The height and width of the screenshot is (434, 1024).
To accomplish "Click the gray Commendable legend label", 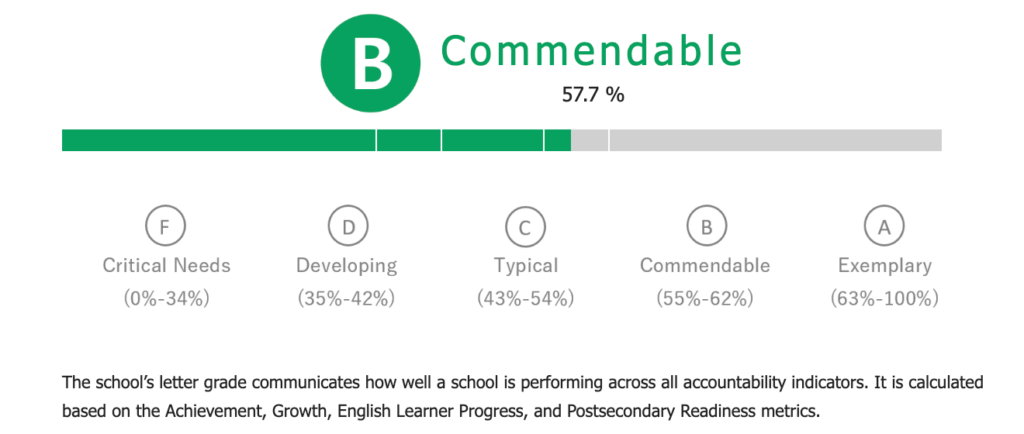I will coord(705,266).
